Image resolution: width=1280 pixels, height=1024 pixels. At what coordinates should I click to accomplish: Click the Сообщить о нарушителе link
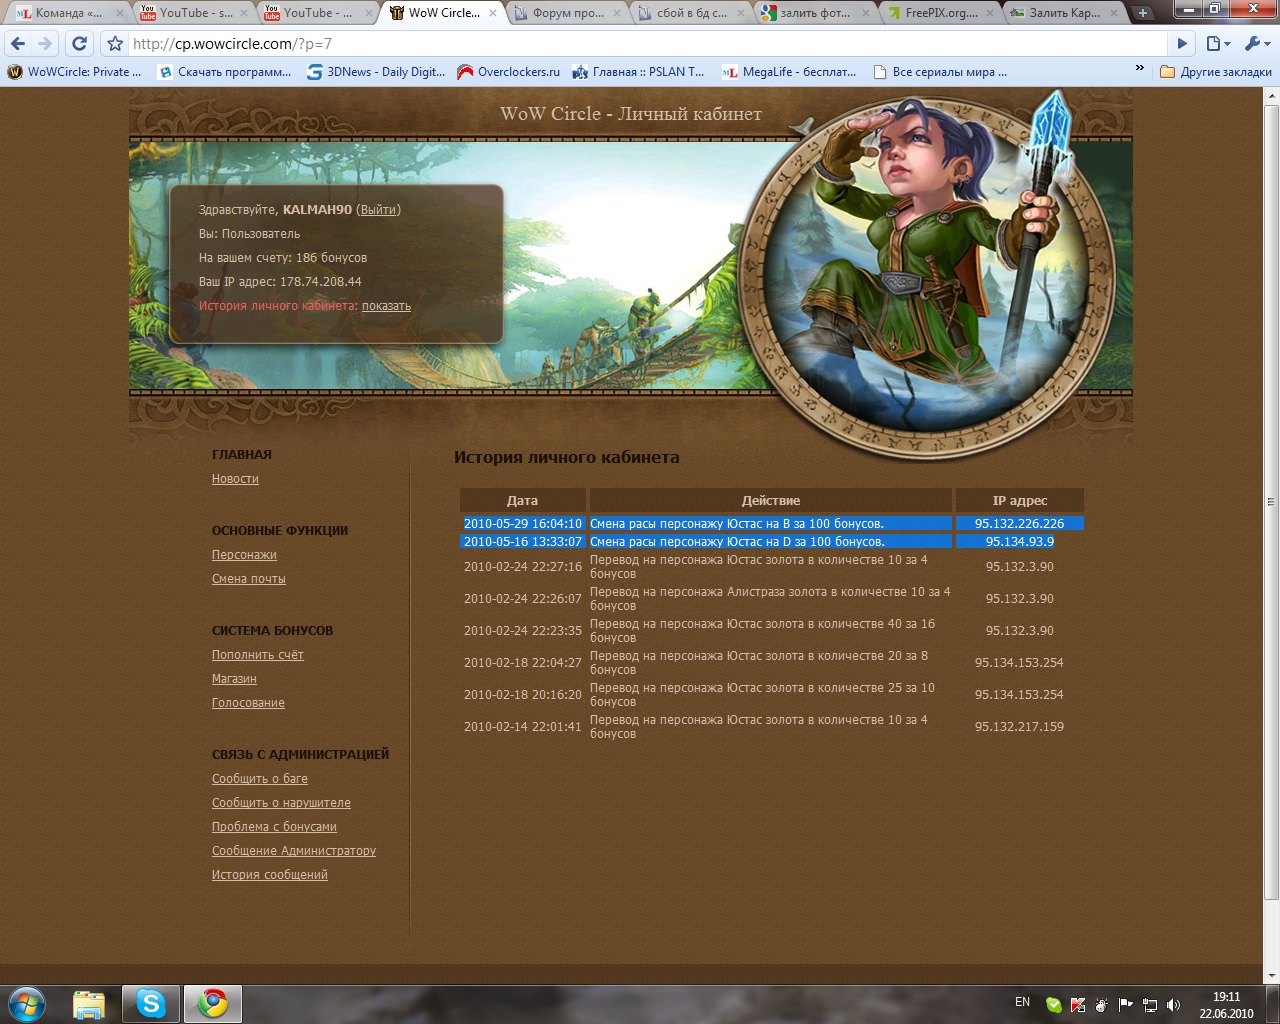point(281,803)
